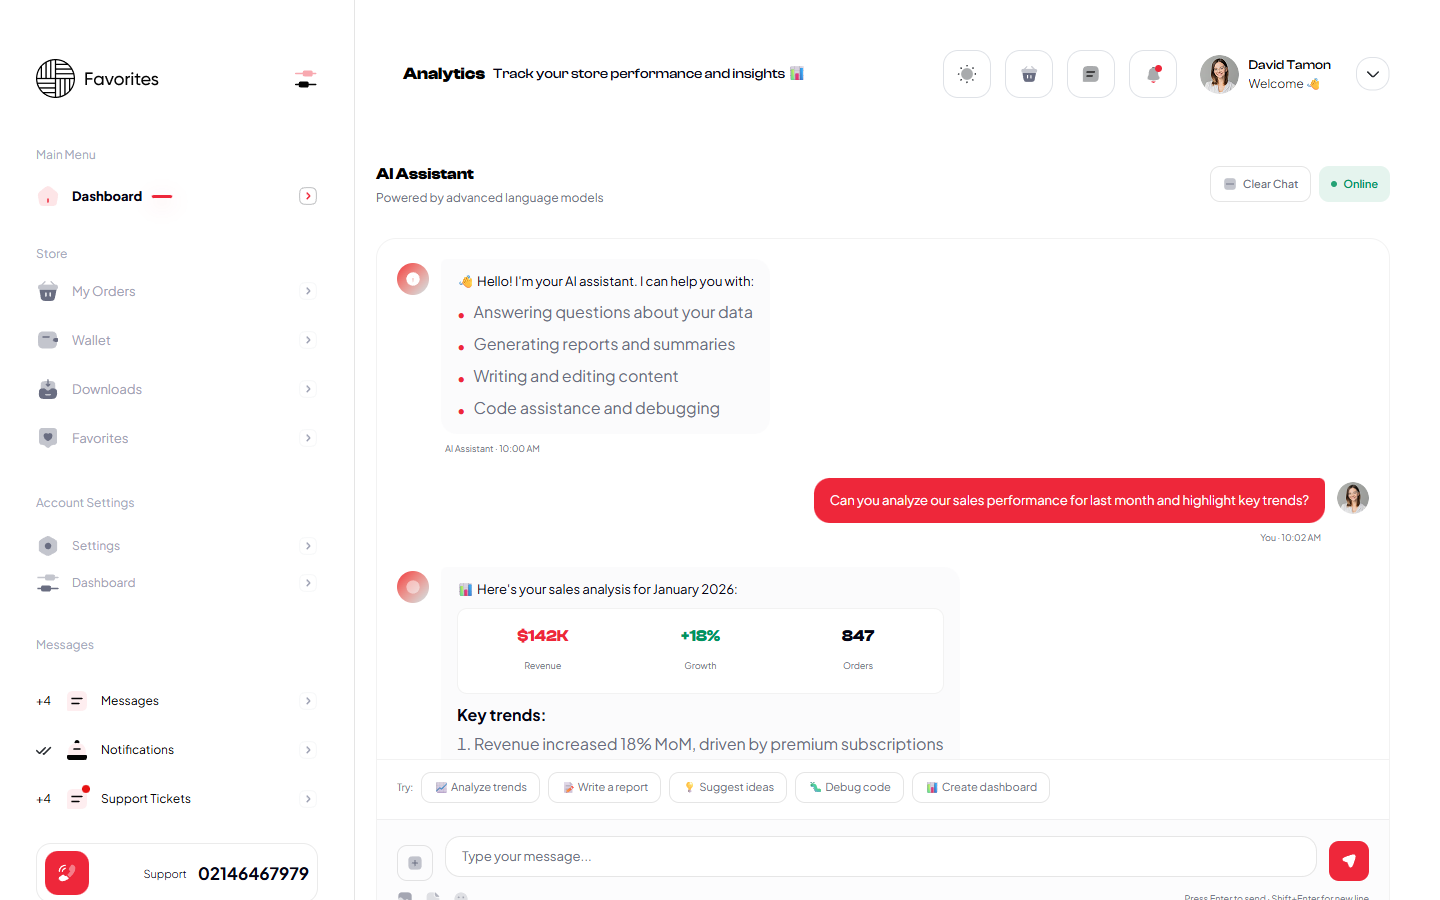Screen dimensions: 1440x900
Task: Expand the Dashboard menu arrow
Action: [x=308, y=196]
